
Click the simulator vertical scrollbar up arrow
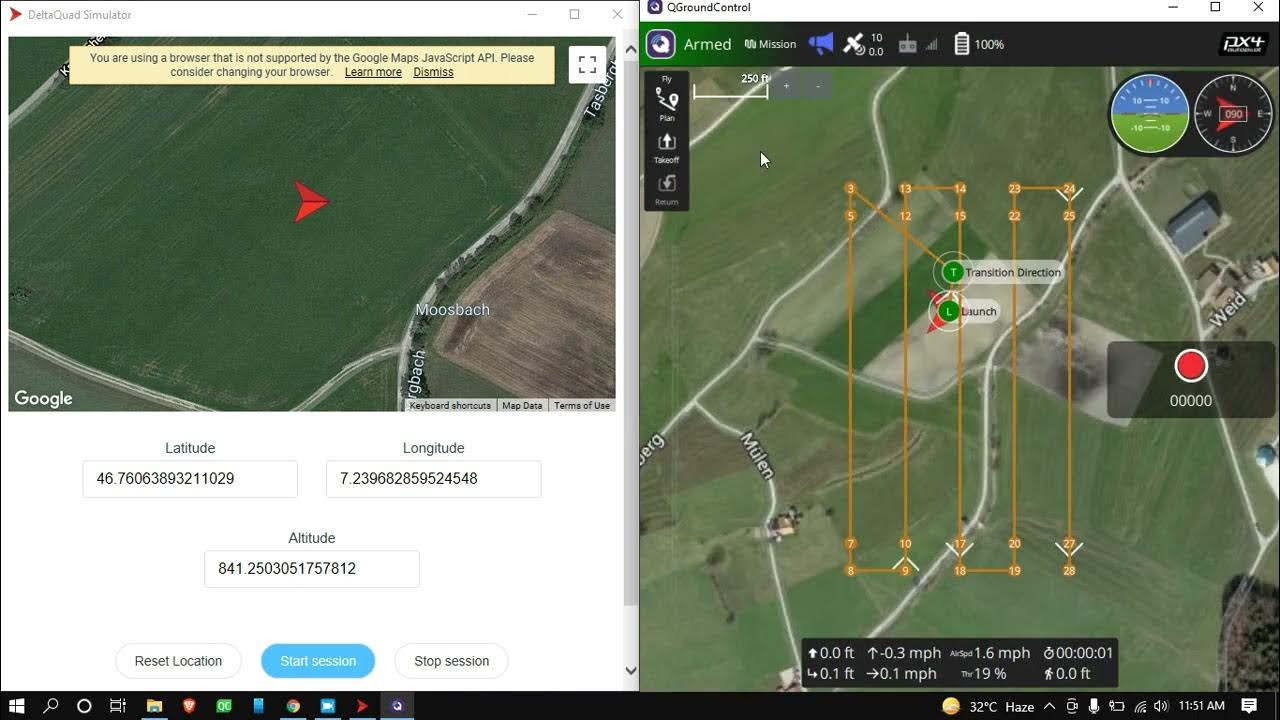click(631, 47)
